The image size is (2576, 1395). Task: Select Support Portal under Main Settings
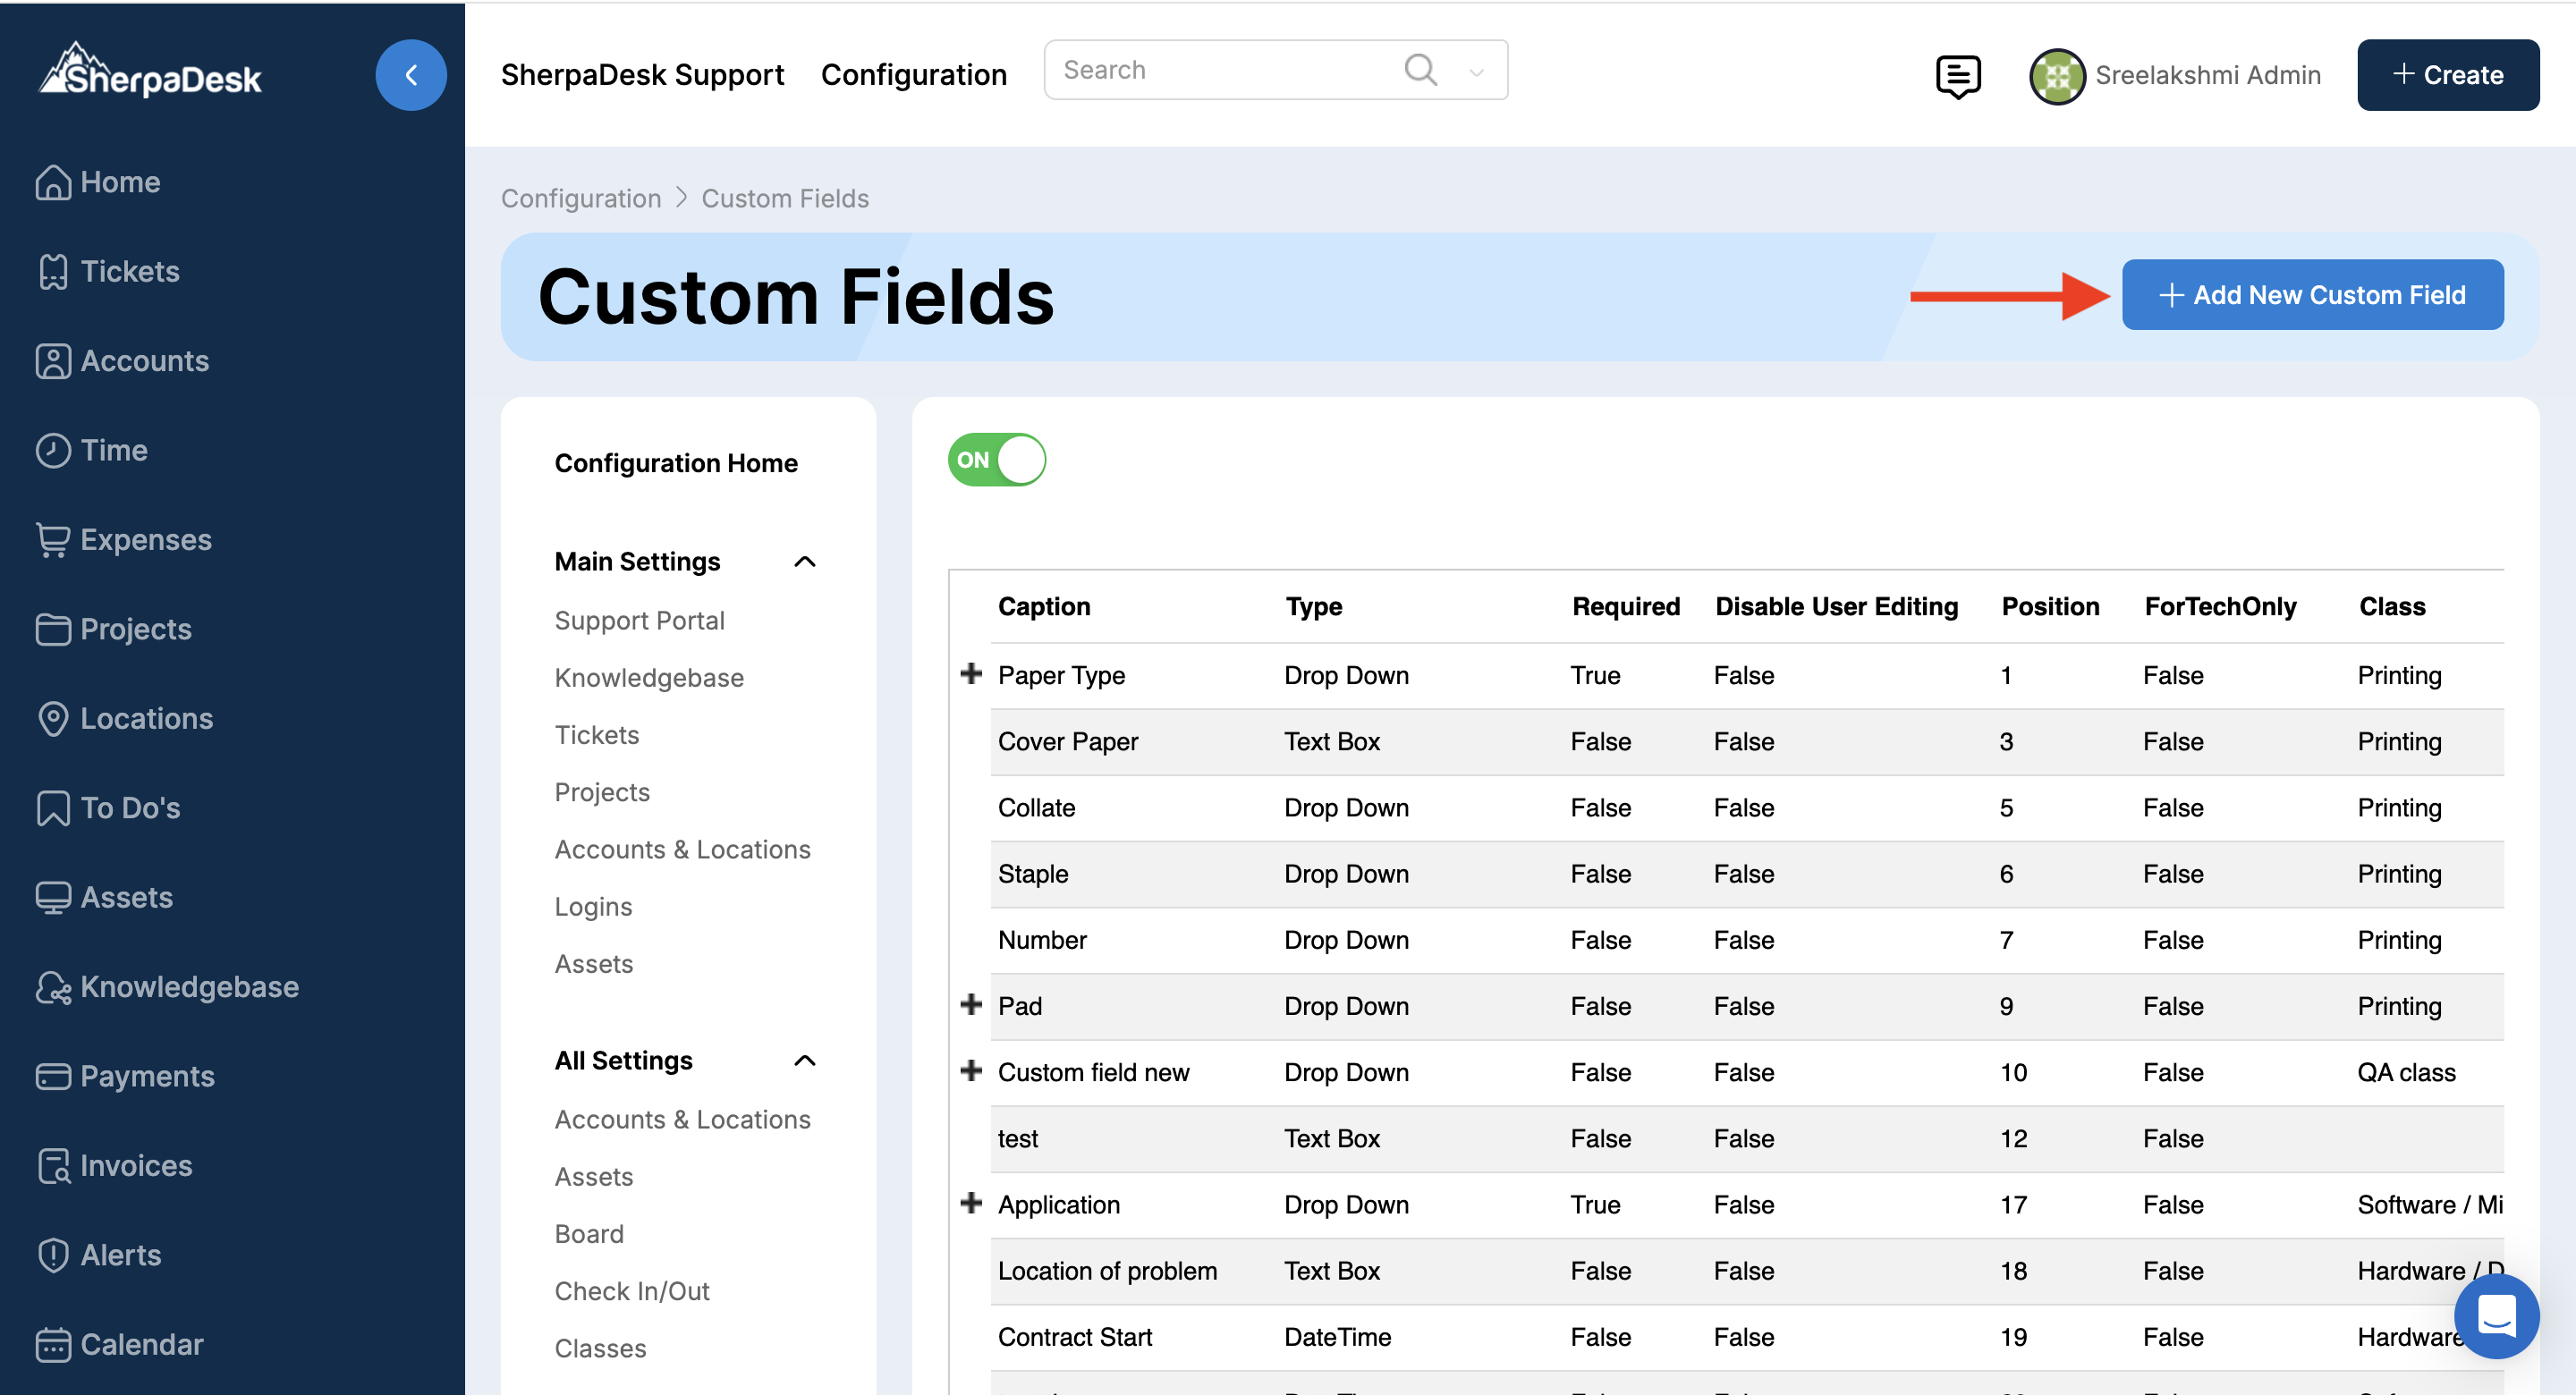click(639, 620)
